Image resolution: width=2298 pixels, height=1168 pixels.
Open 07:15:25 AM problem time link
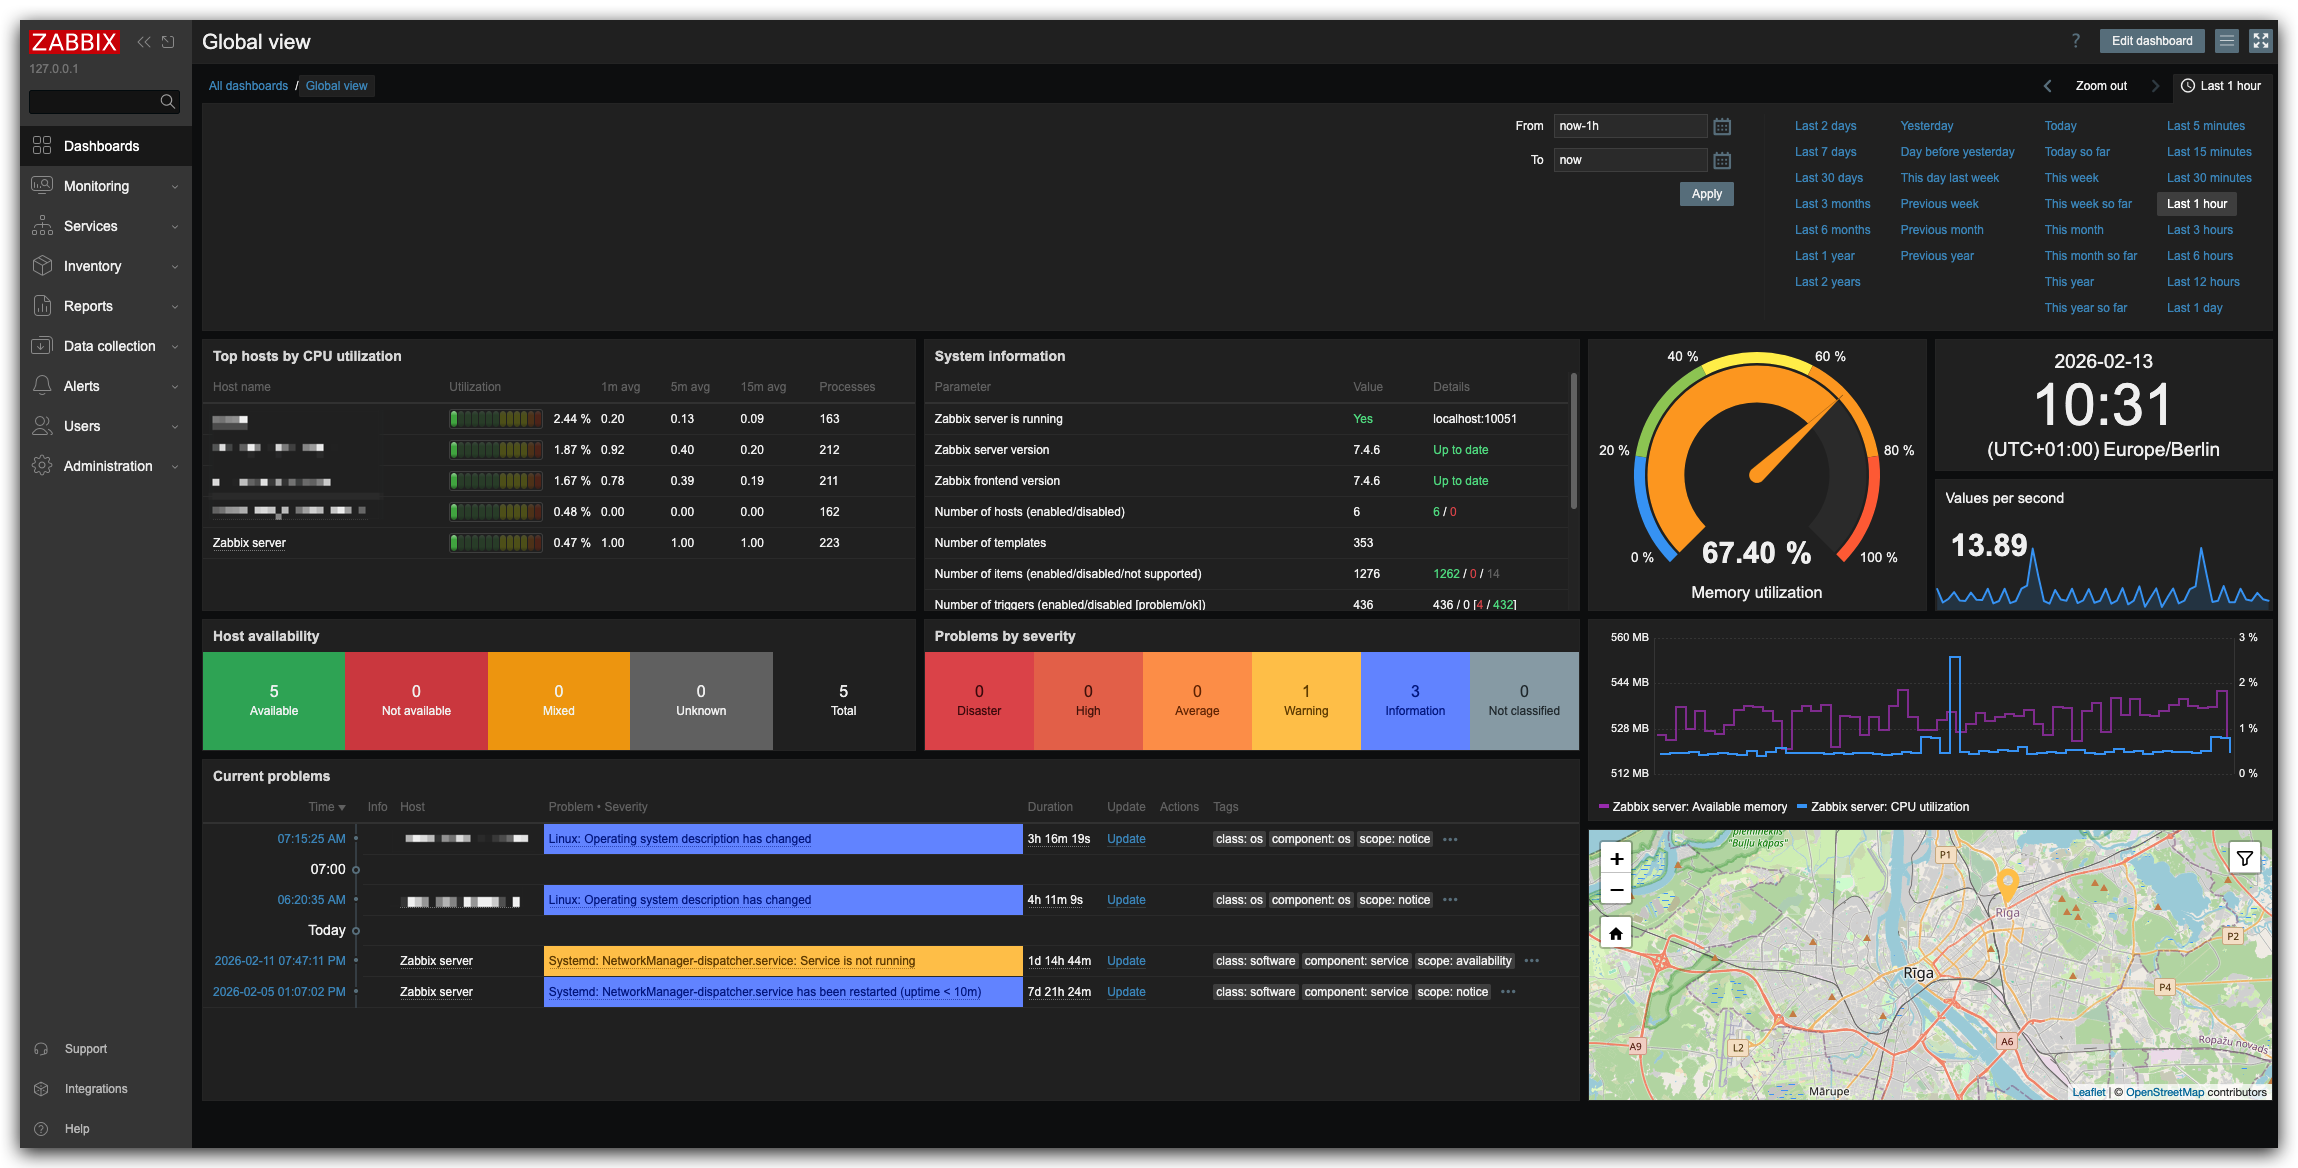[x=311, y=839]
